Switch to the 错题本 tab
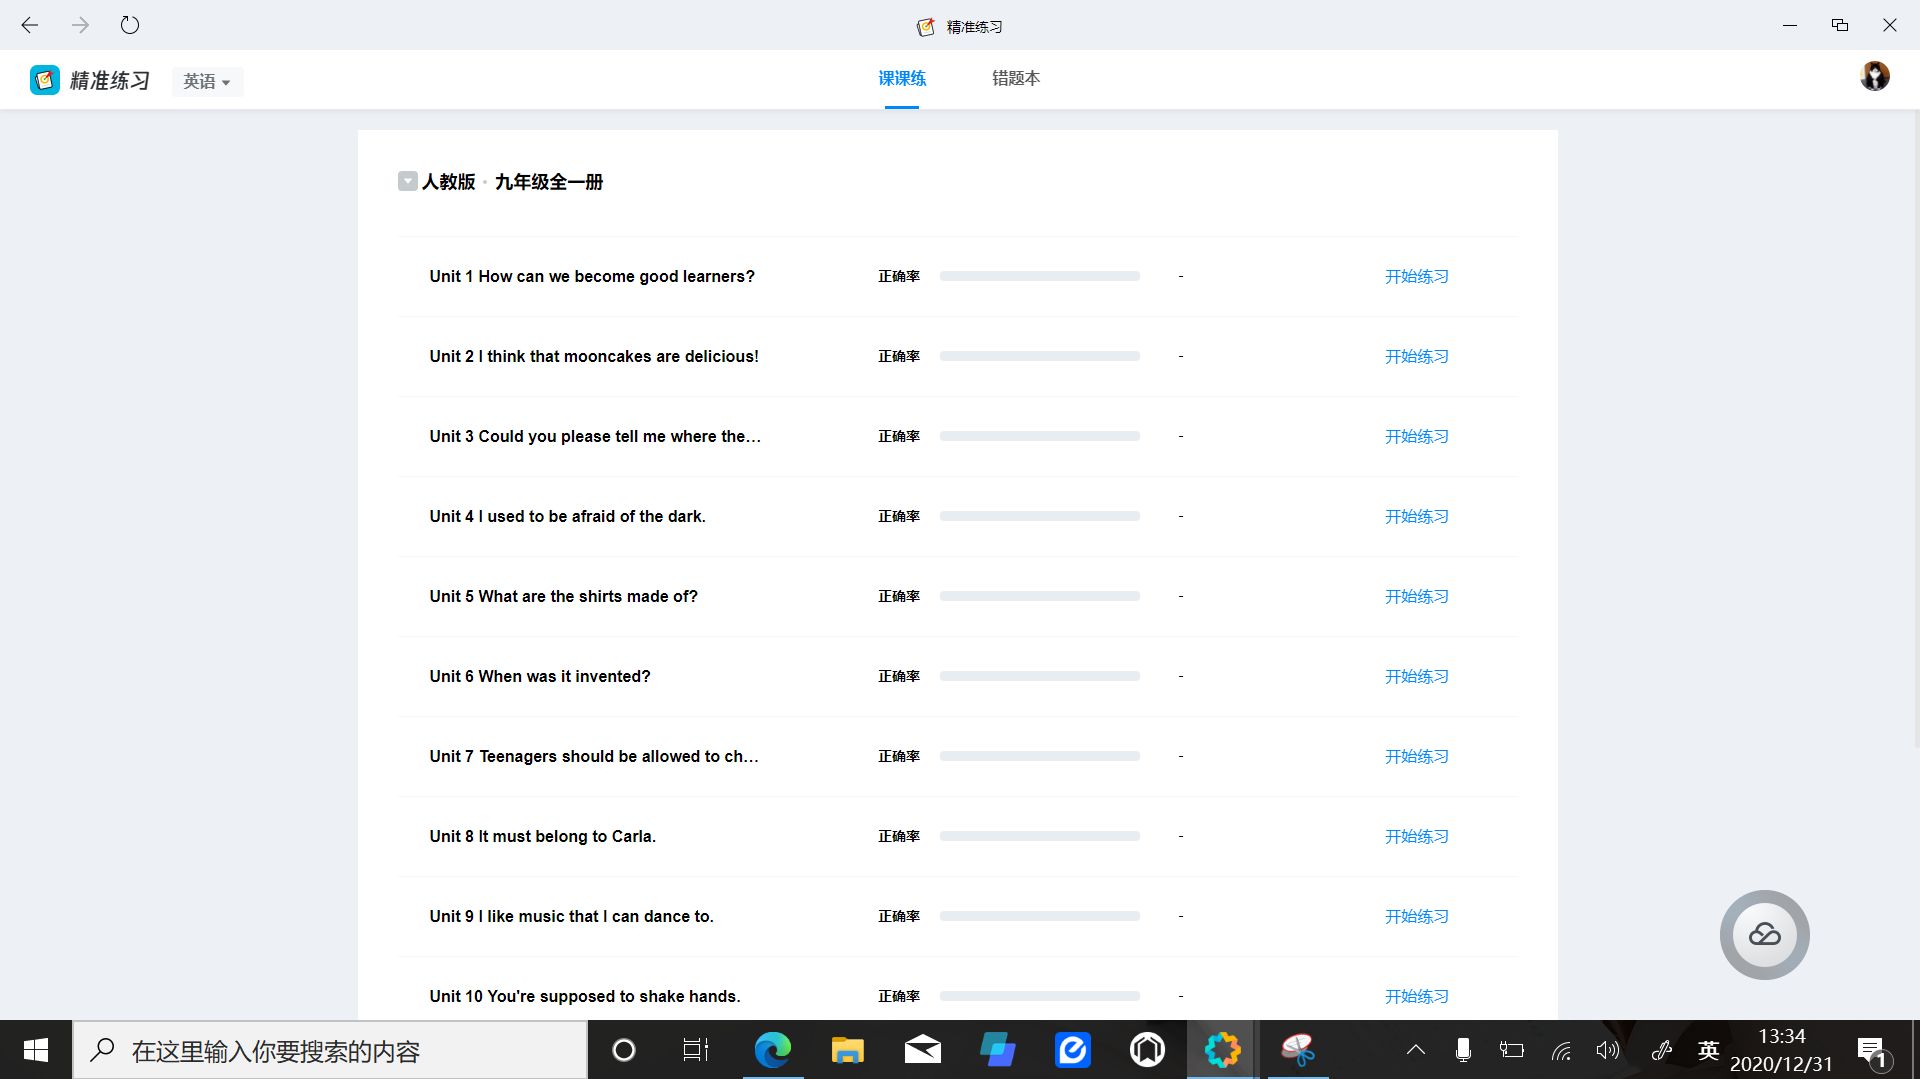Image resolution: width=1920 pixels, height=1079 pixels. pyautogui.click(x=1016, y=78)
